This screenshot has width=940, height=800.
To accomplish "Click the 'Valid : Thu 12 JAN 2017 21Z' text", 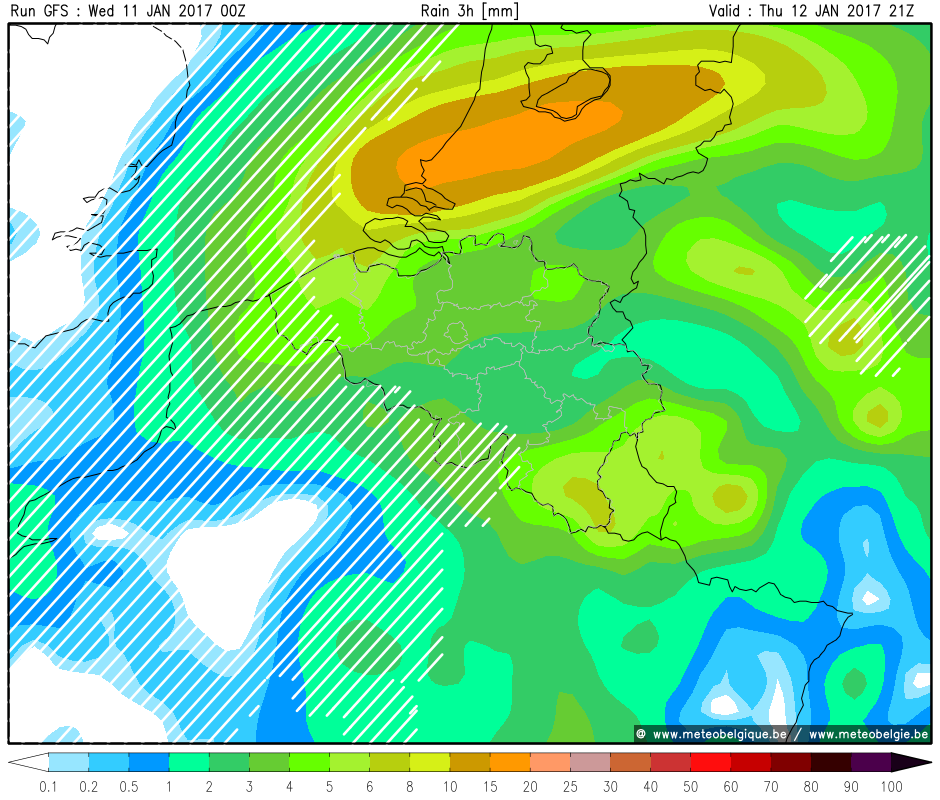I will coord(811,11).
